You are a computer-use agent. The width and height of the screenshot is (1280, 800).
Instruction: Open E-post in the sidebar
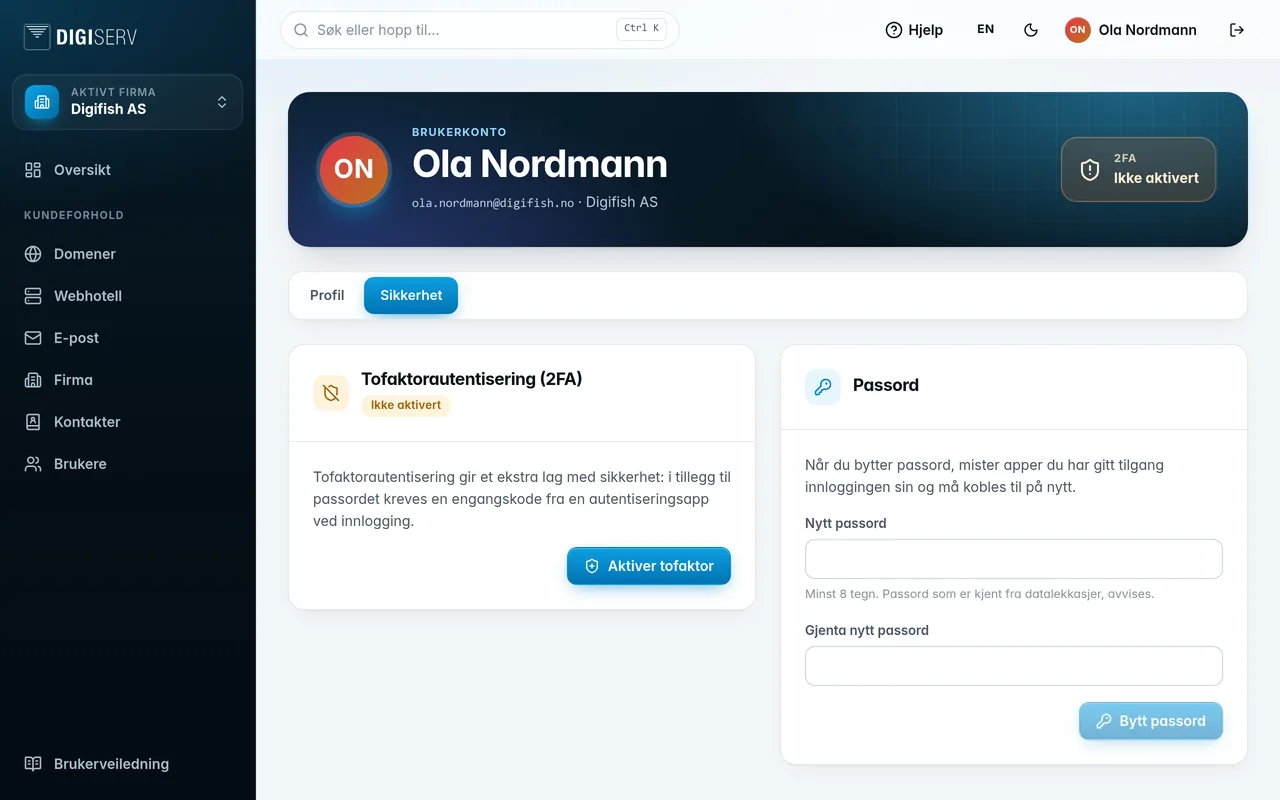click(x=128, y=338)
